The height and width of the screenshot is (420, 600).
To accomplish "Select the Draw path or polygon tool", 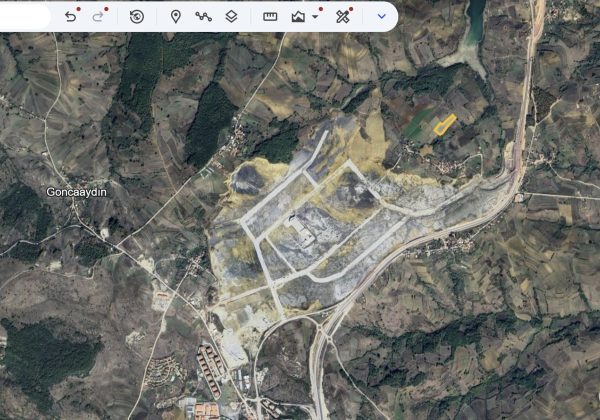I will coord(204,16).
